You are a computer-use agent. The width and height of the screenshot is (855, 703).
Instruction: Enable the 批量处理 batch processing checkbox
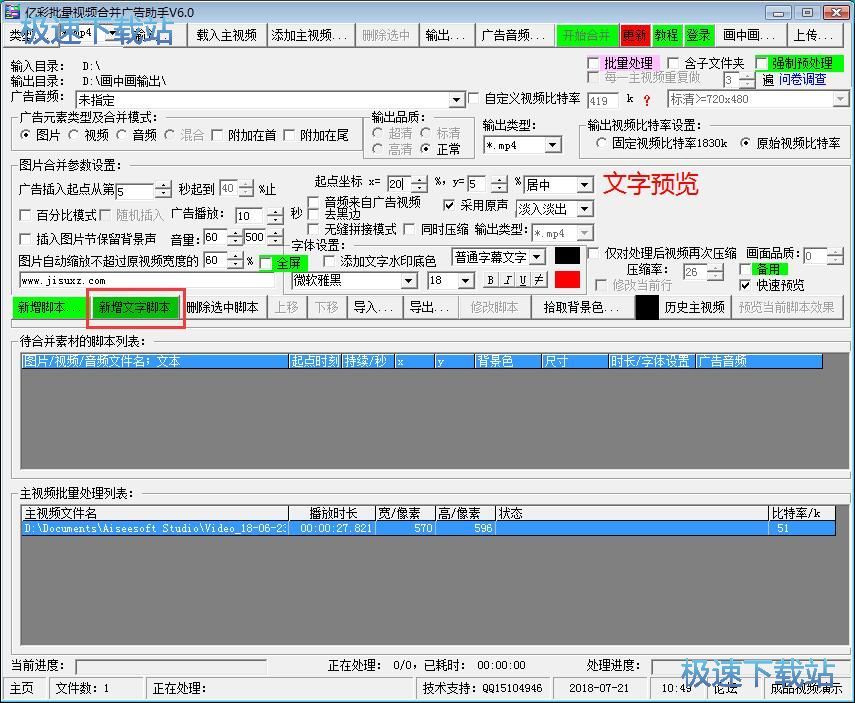[594, 64]
